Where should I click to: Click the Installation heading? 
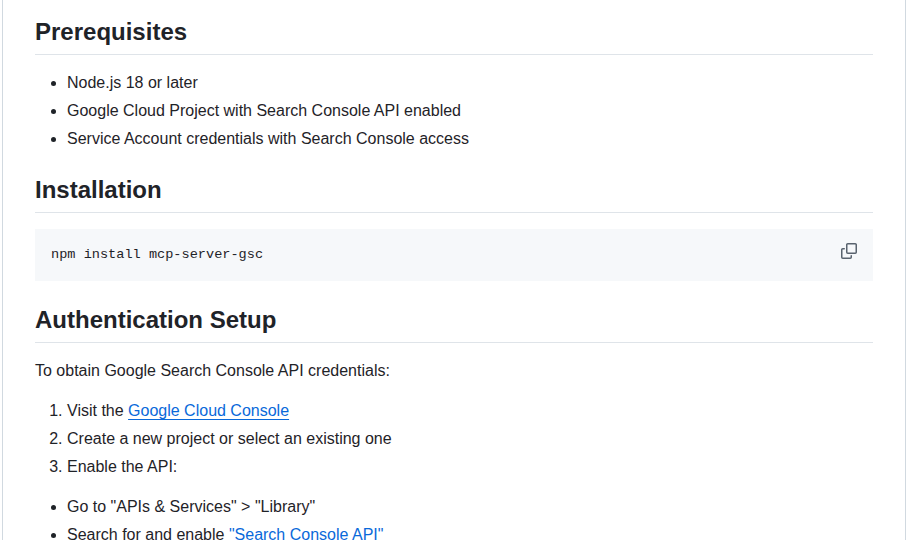[98, 190]
